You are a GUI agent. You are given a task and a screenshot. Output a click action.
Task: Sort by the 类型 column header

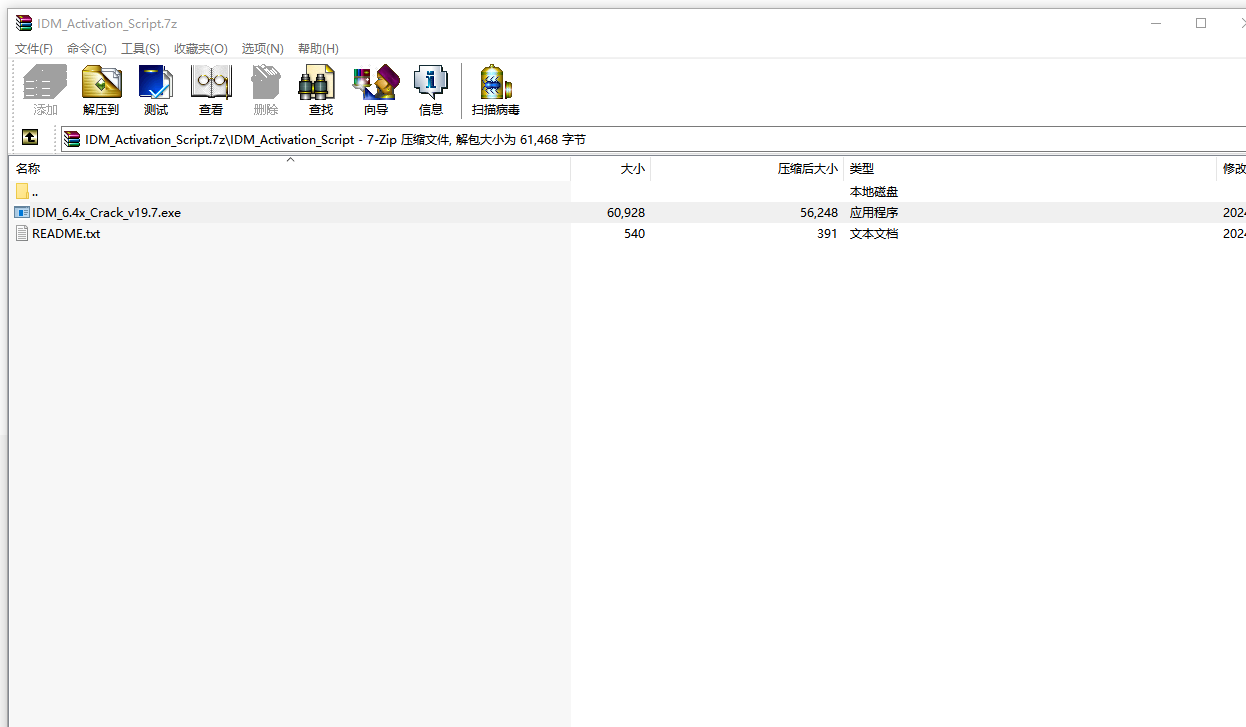1030,168
